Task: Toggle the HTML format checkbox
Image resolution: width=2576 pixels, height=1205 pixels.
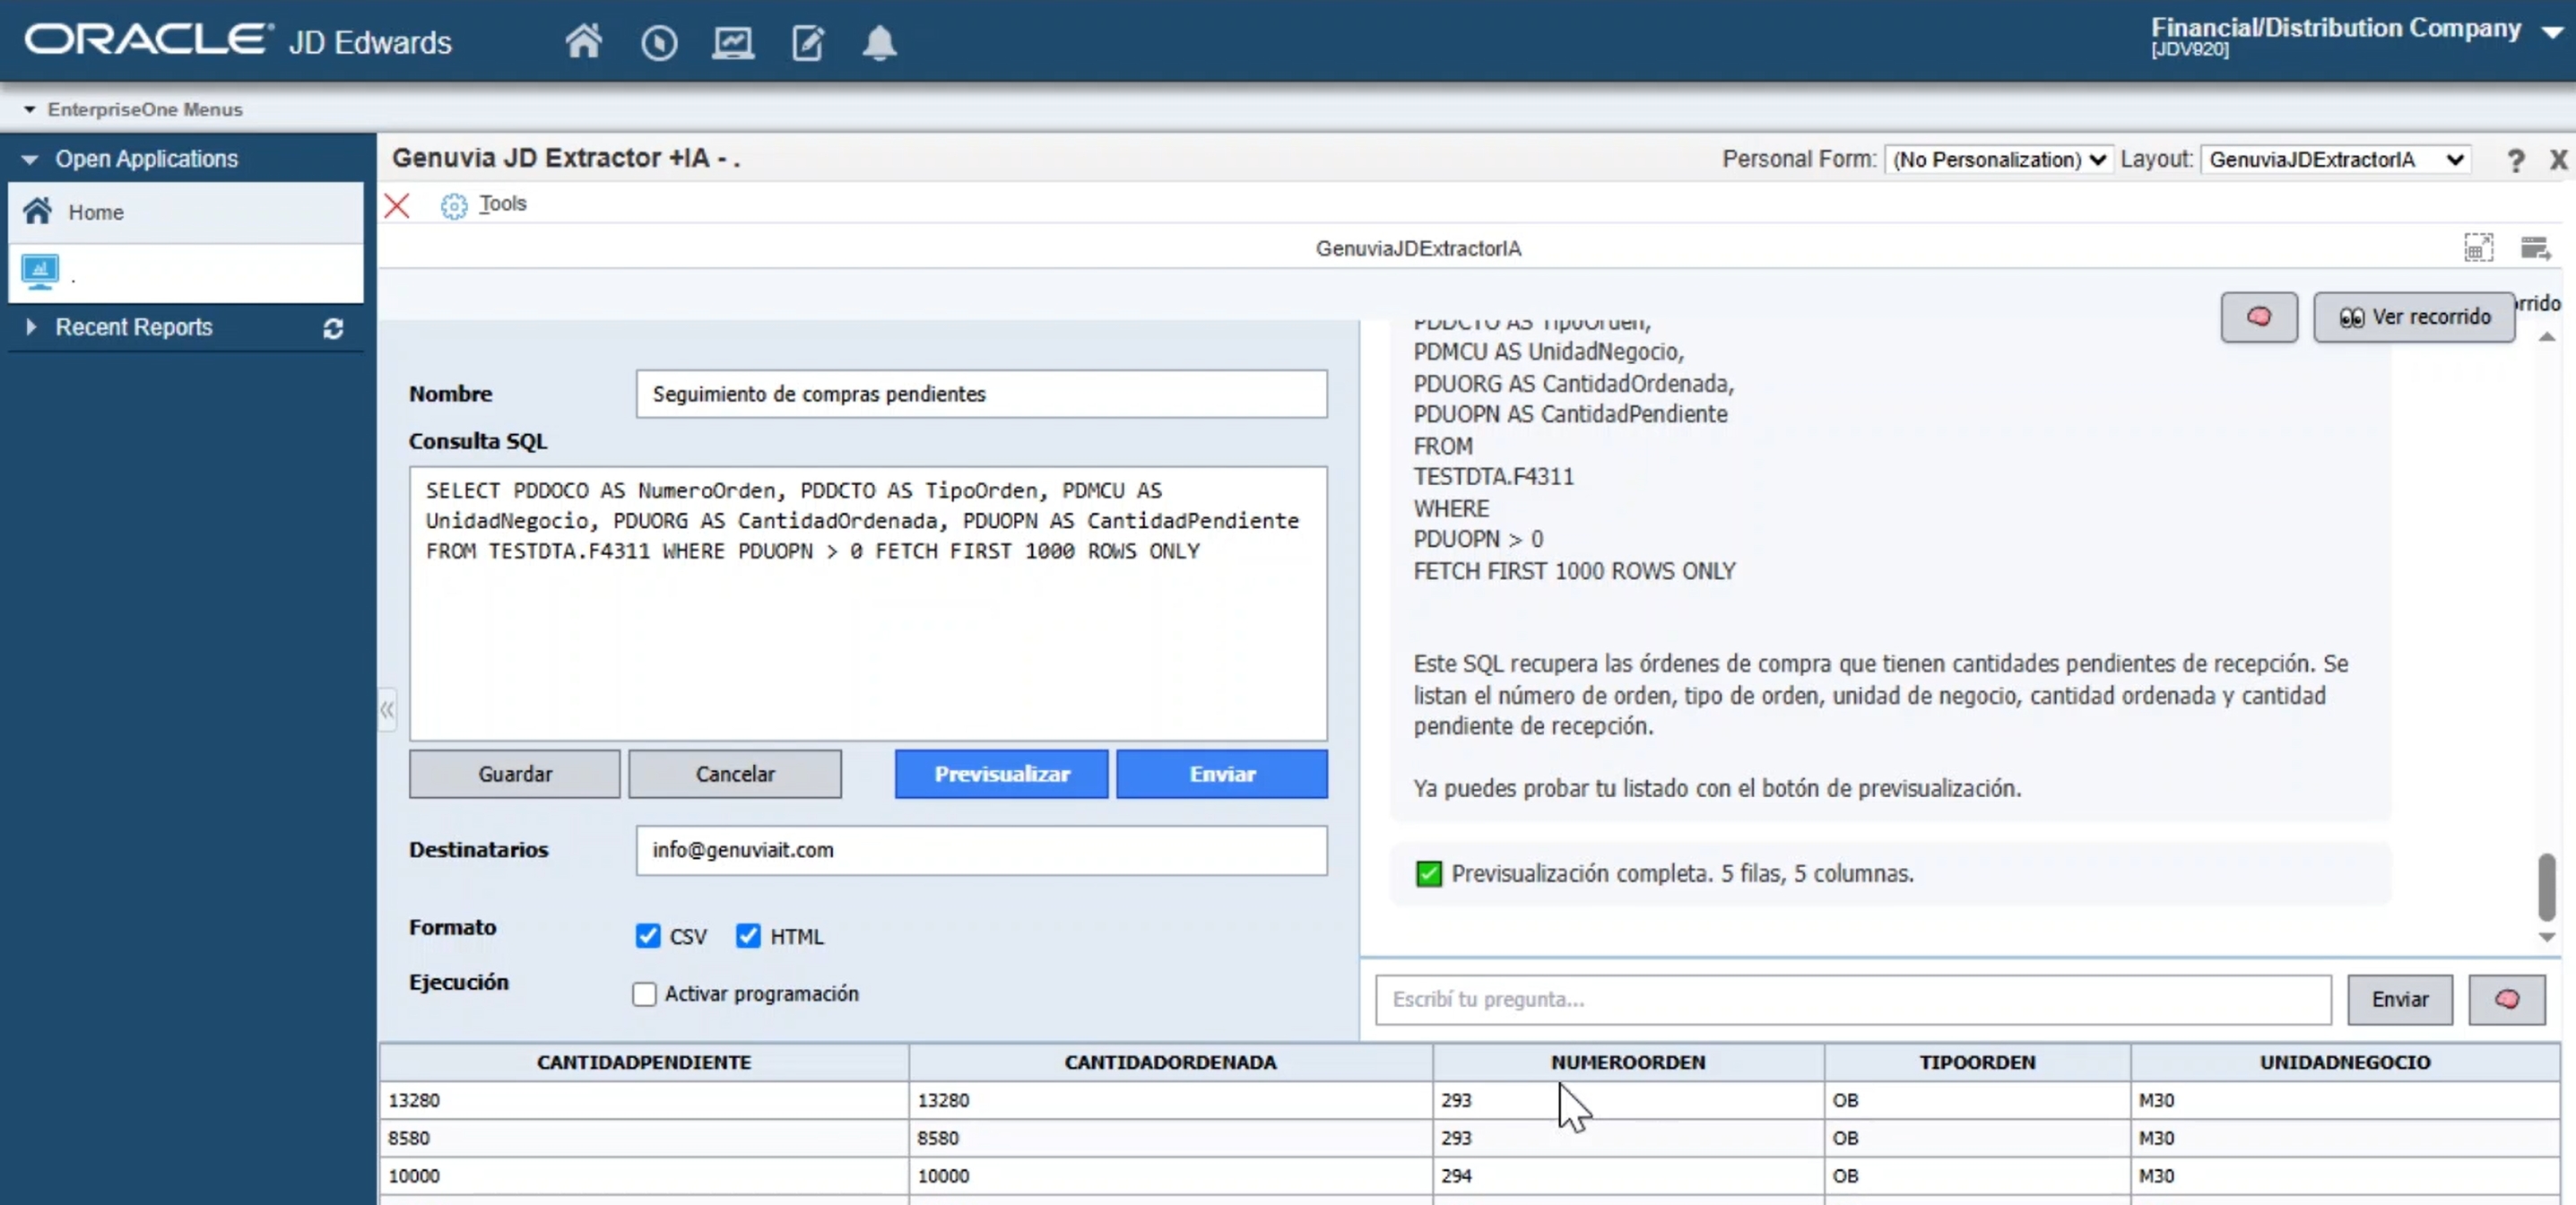Action: [748, 936]
